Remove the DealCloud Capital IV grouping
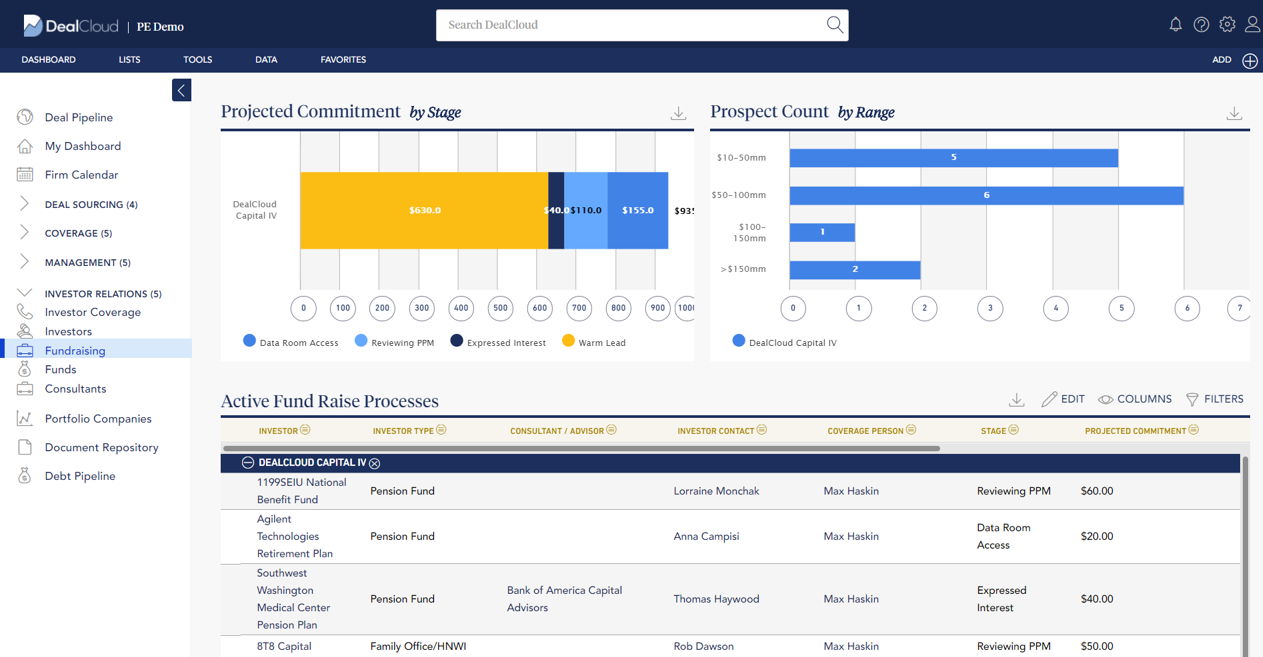Screen dimensions: 1263x657 point(375,464)
